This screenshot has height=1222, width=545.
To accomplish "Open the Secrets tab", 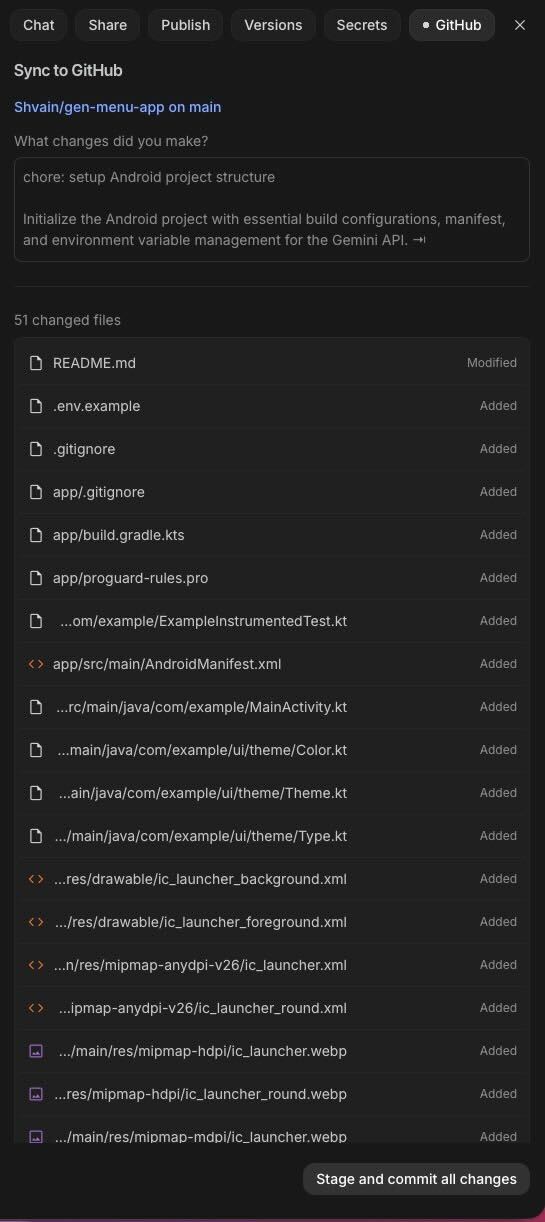I will pyautogui.click(x=362, y=25).
